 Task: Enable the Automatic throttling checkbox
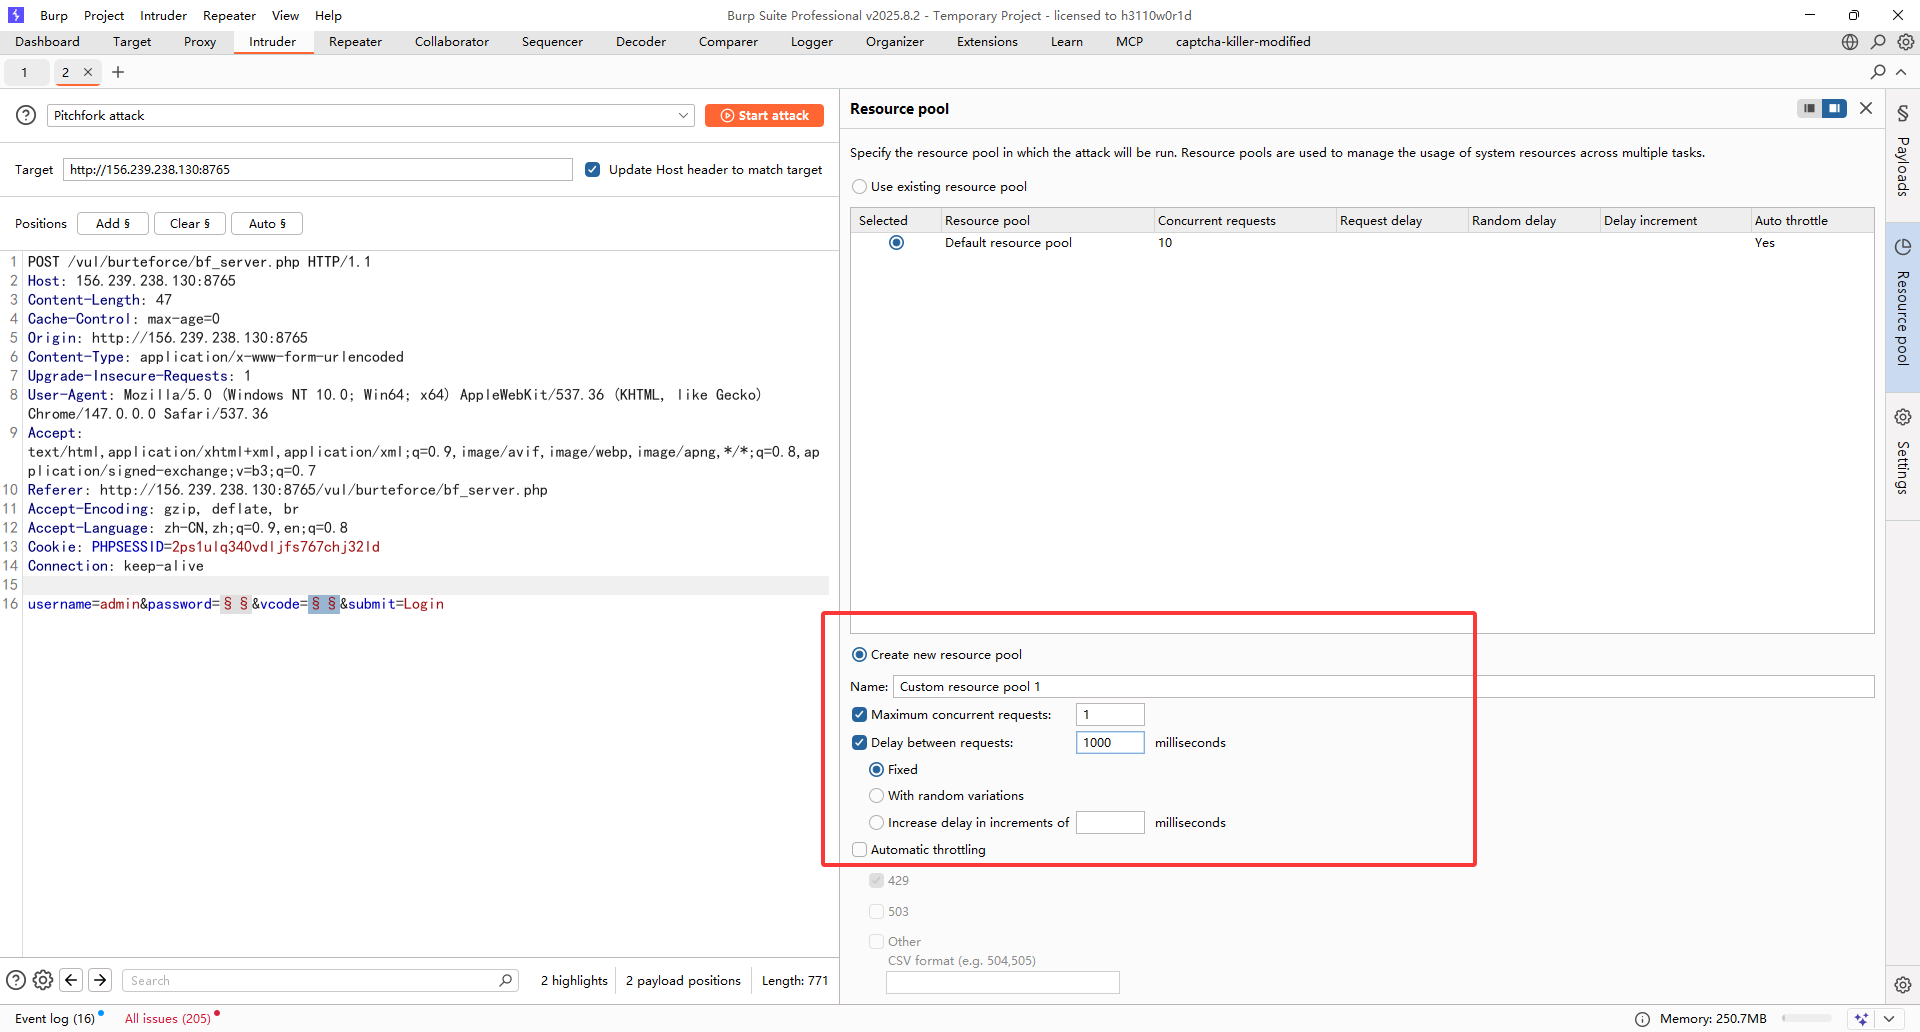click(x=859, y=850)
